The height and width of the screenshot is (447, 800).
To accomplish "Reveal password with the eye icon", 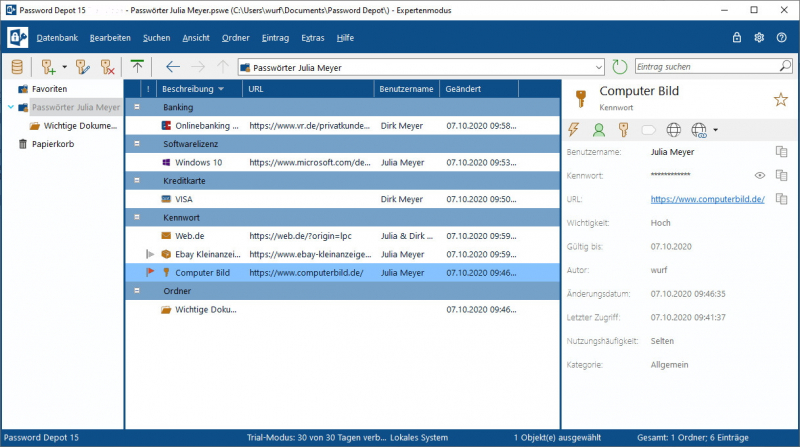I will pyautogui.click(x=760, y=175).
